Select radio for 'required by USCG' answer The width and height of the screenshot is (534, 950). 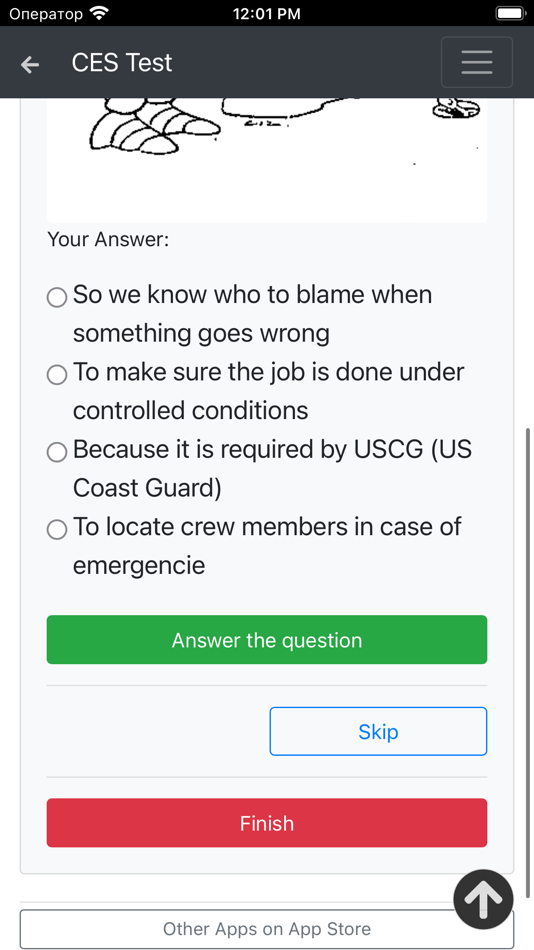pos(57,452)
